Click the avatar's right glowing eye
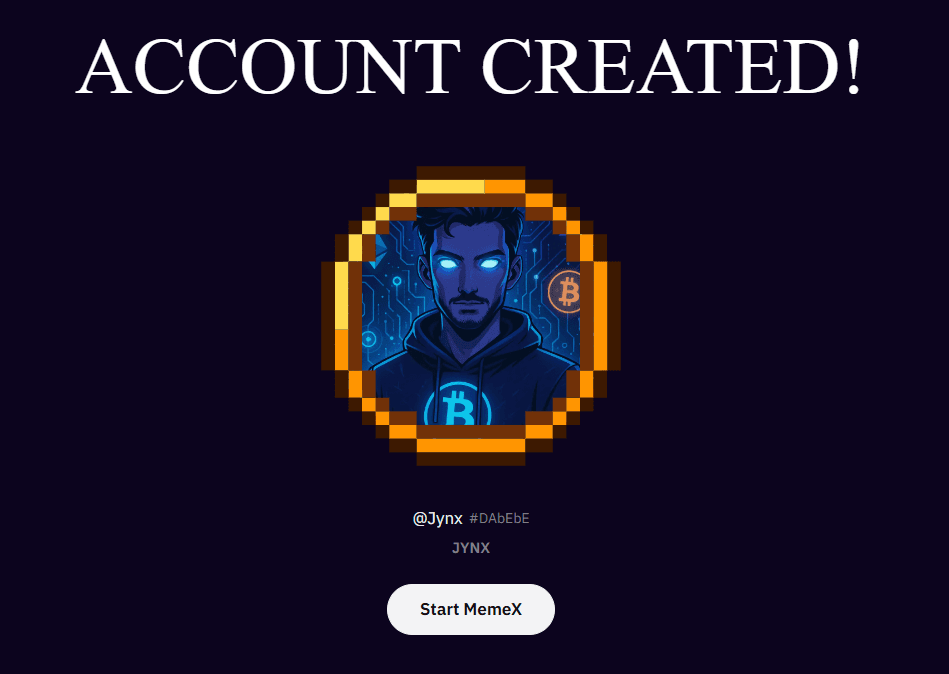Screen dimensions: 949x674 pyautogui.click(x=490, y=264)
